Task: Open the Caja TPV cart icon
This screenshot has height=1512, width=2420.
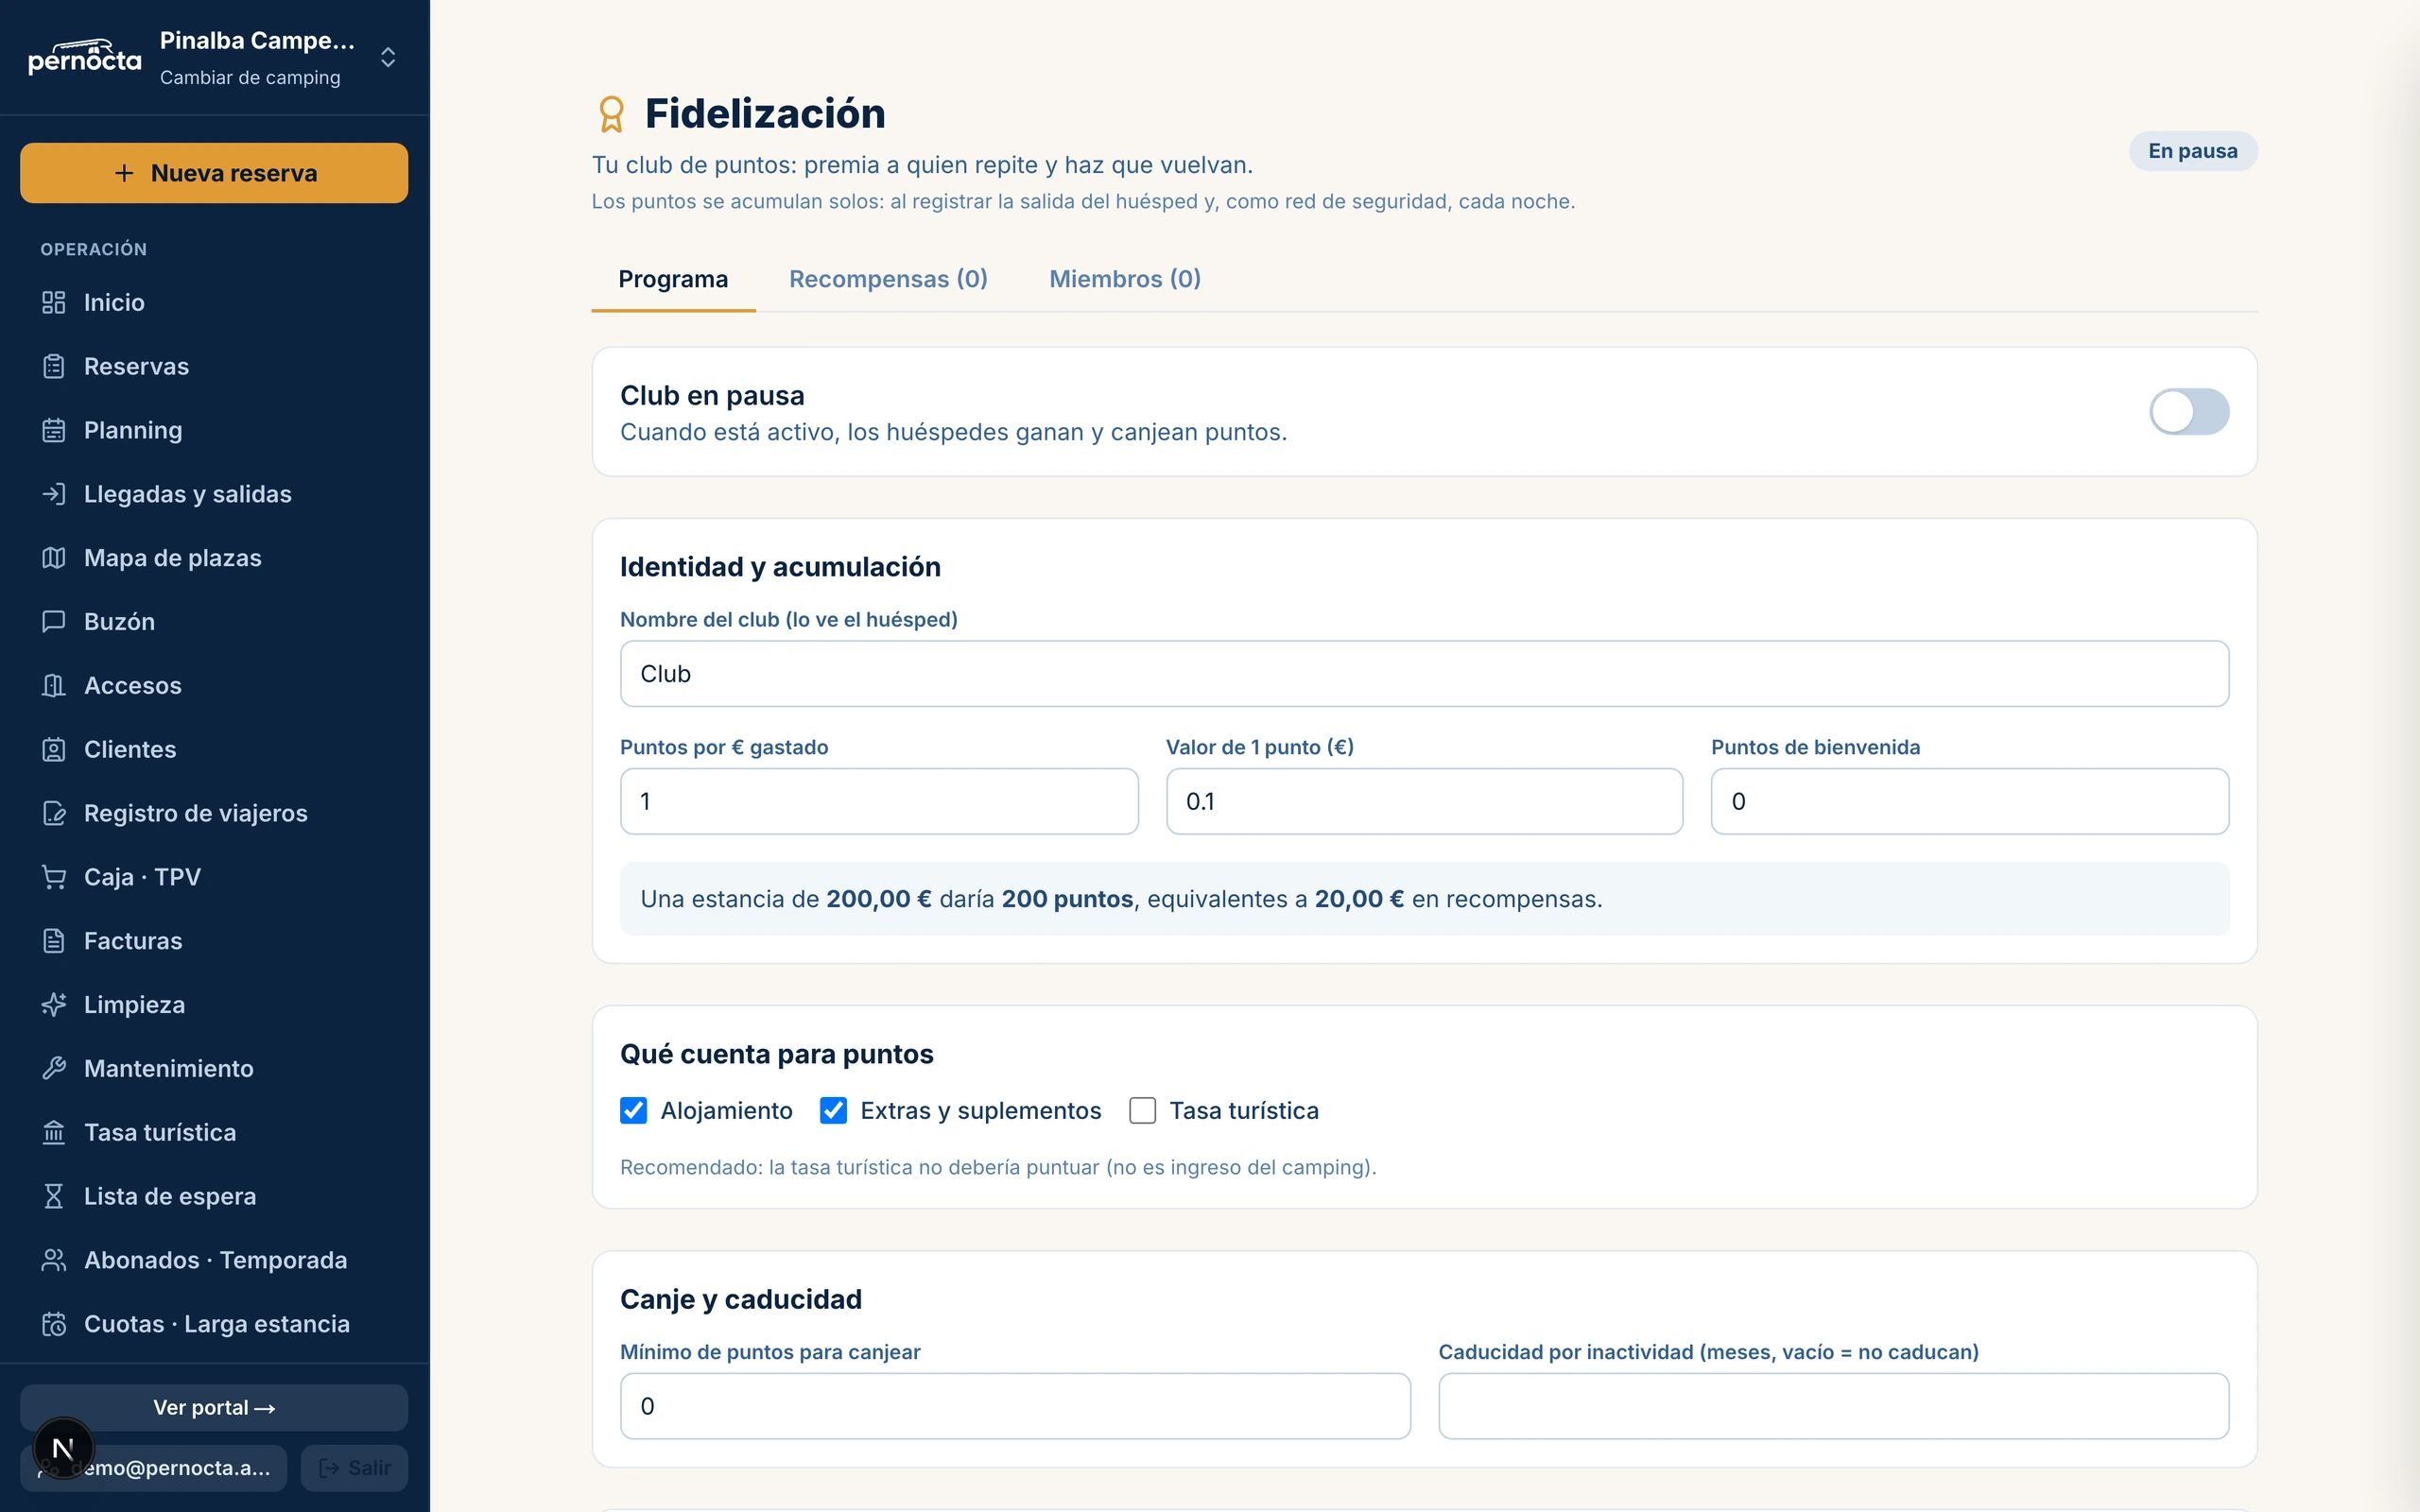Action: tap(54, 877)
